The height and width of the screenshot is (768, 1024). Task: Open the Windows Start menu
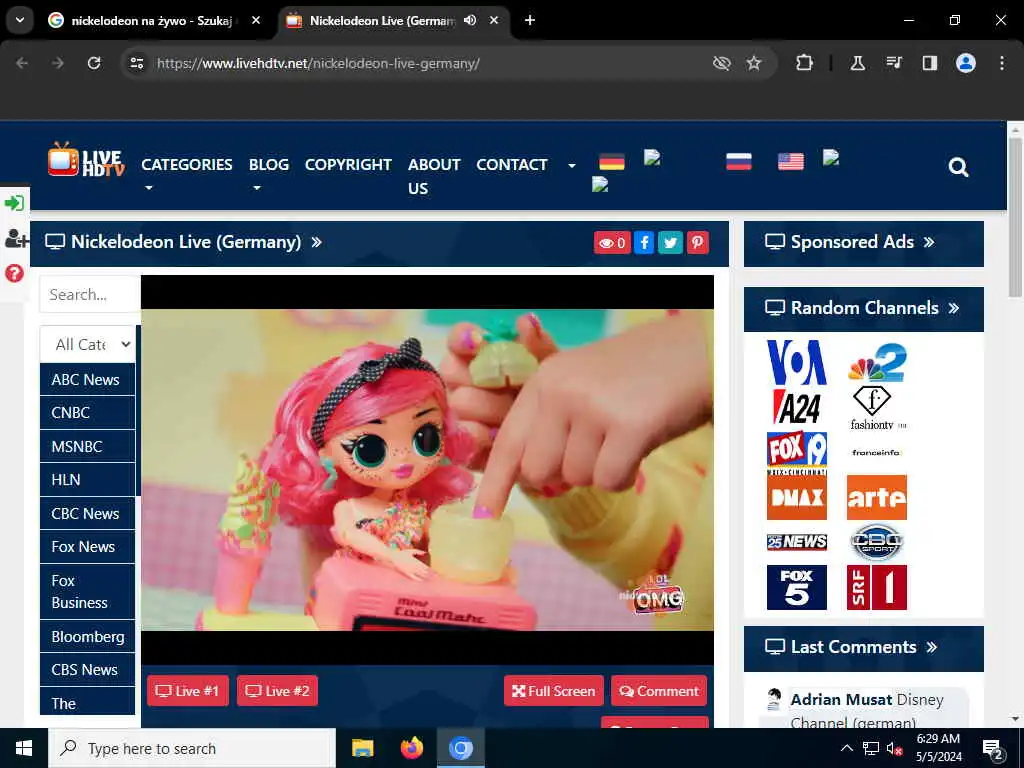tap(24, 748)
